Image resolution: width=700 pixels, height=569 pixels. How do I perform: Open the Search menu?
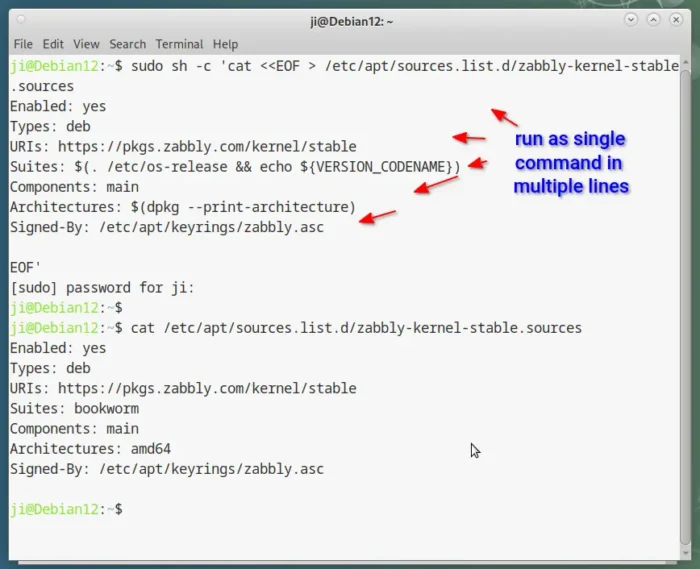pyautogui.click(x=127, y=44)
